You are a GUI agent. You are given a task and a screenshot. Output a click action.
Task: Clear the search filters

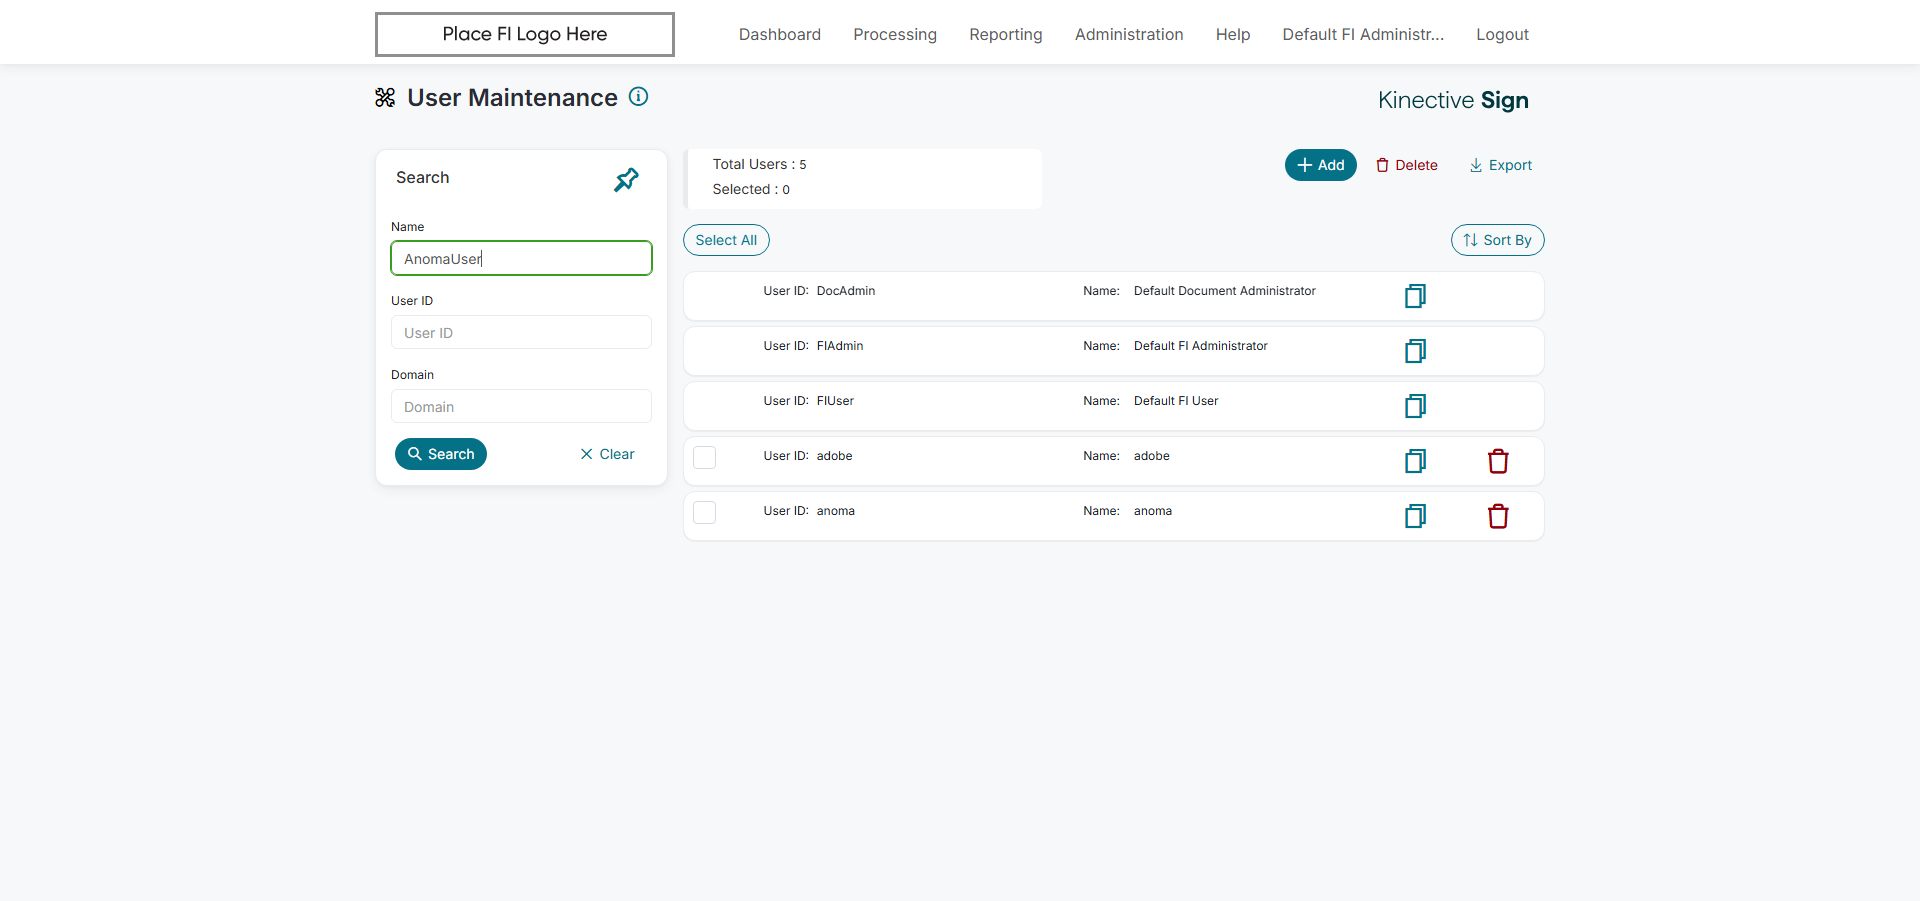607,454
